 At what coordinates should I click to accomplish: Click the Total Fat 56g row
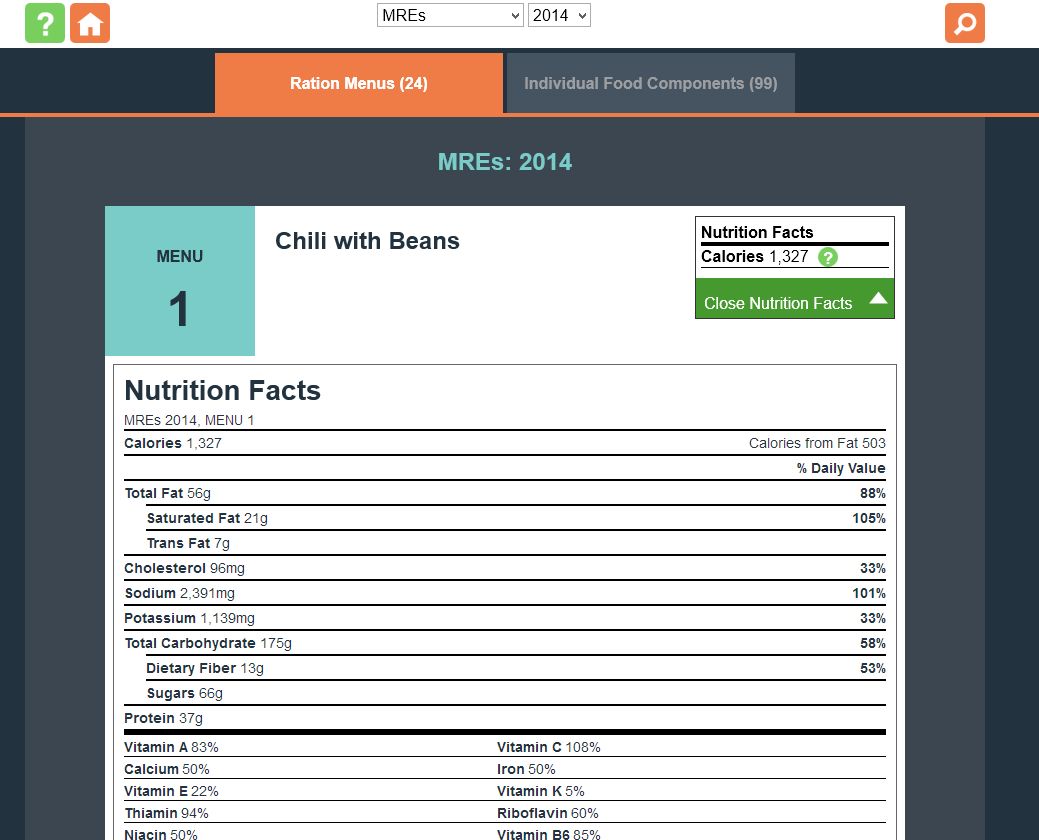tap(166, 493)
